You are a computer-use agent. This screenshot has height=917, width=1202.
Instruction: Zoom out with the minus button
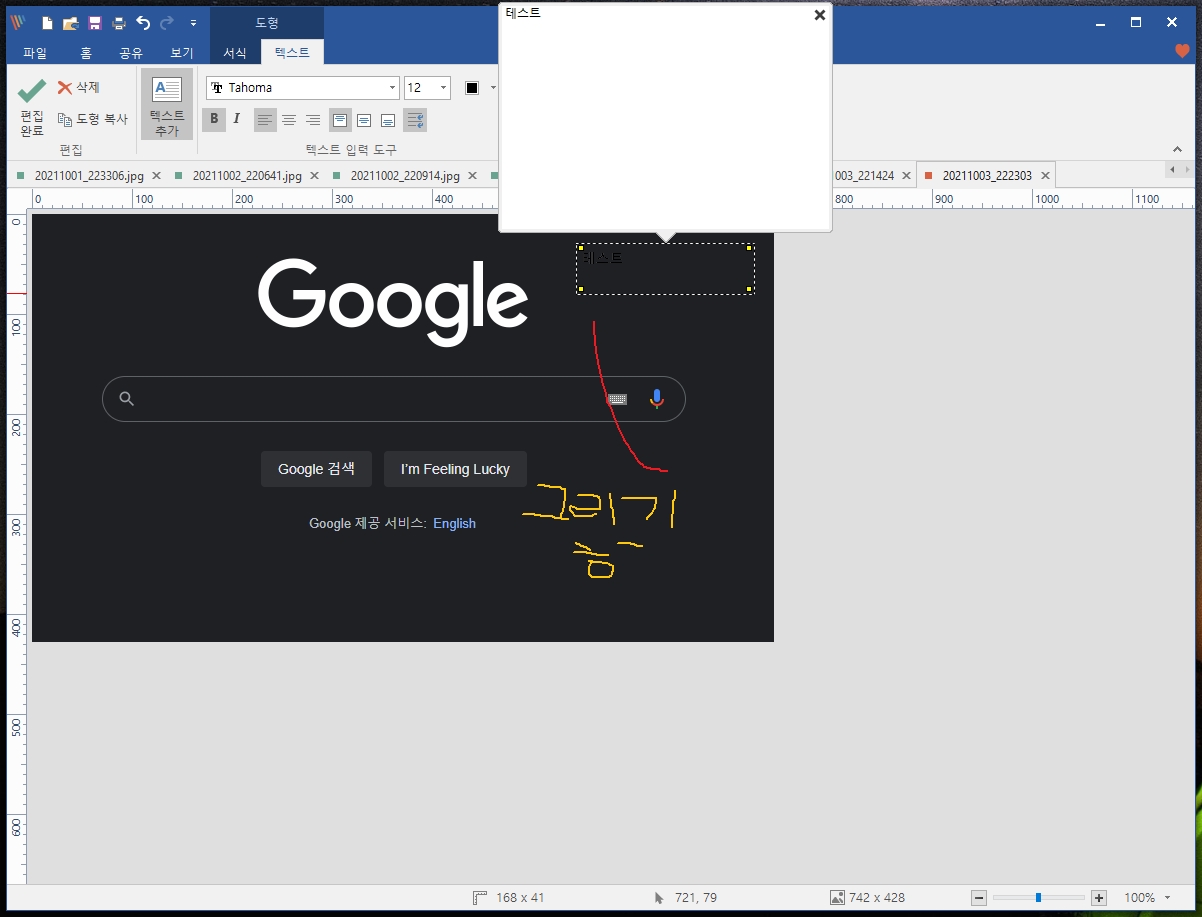tap(979, 898)
